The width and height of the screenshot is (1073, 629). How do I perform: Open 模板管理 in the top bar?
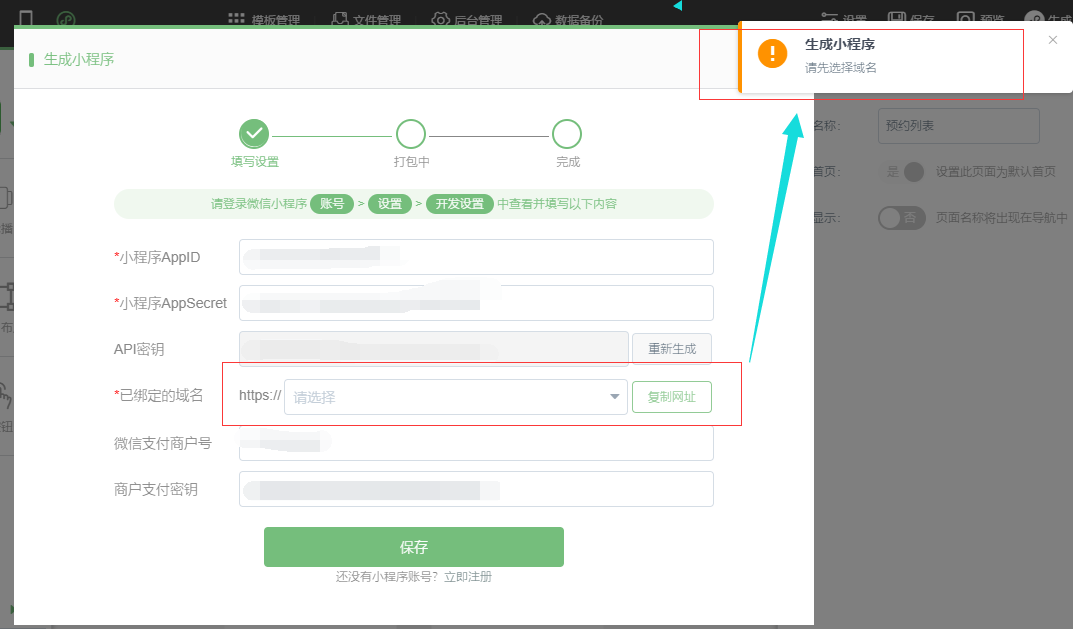pyautogui.click(x=266, y=19)
